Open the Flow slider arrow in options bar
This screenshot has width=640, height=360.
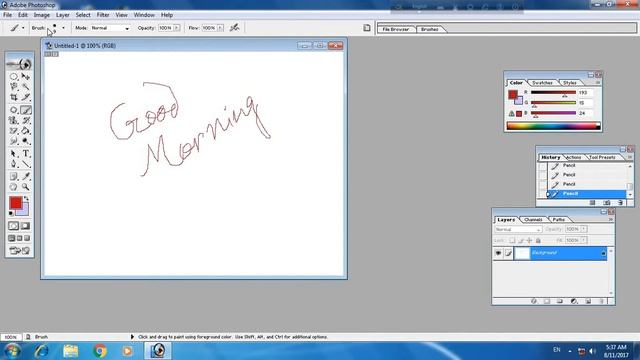pyautogui.click(x=220, y=28)
